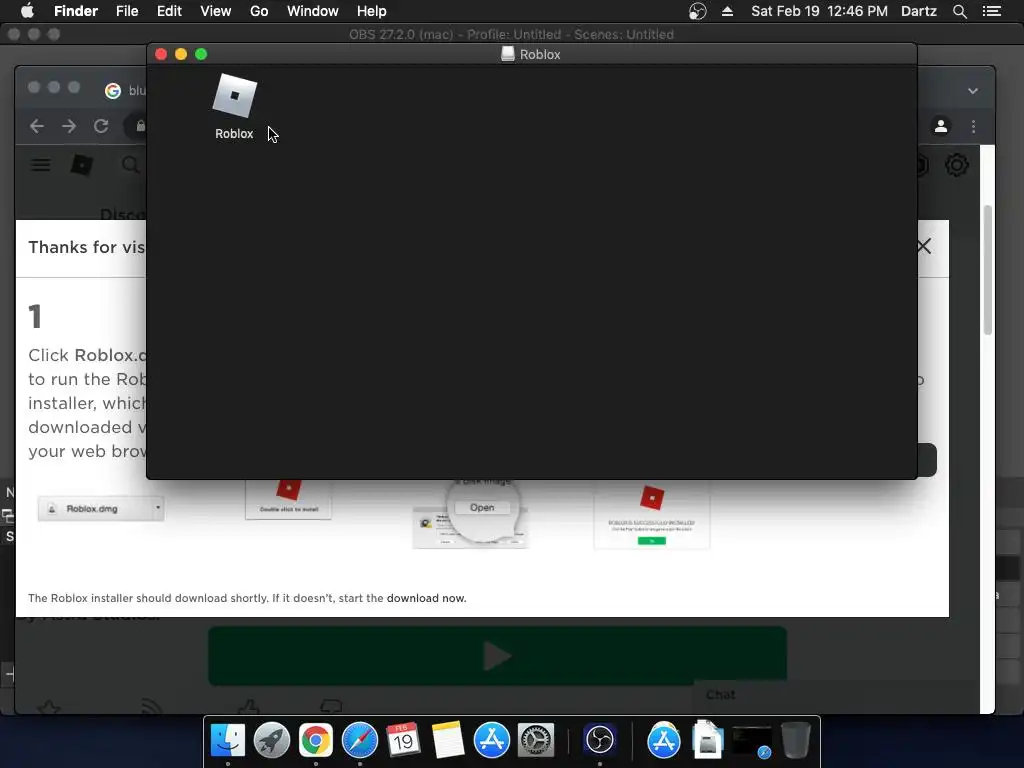Screen dimensions: 1024x768
Task: Click the green Play button behind the dialog
Action: (497, 656)
